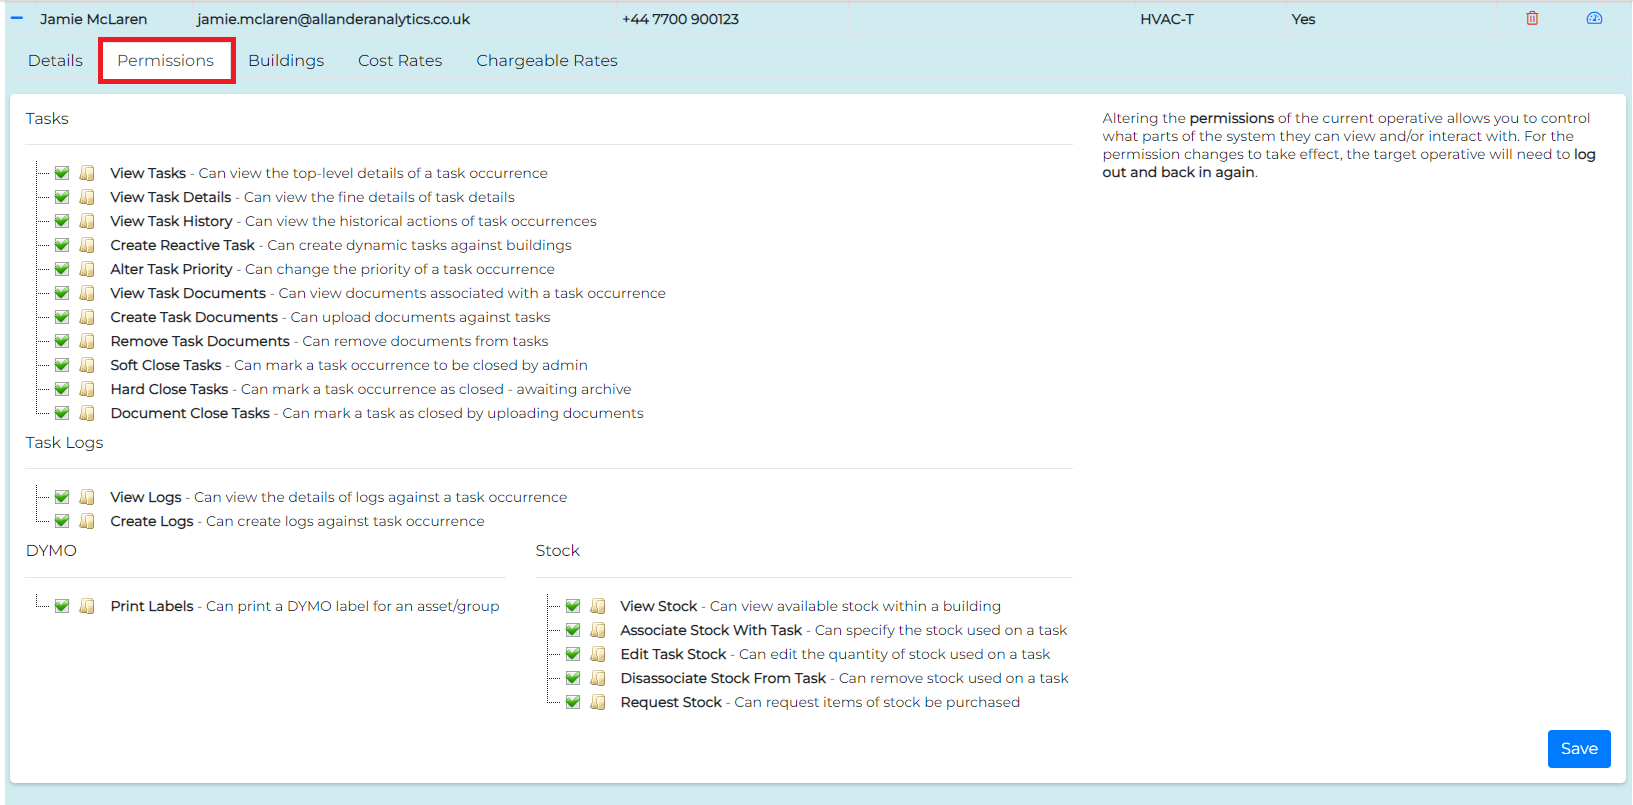Toggle the Disassociate Stock From Task checkbox
Viewport: 1633px width, 805px height.
click(x=573, y=678)
